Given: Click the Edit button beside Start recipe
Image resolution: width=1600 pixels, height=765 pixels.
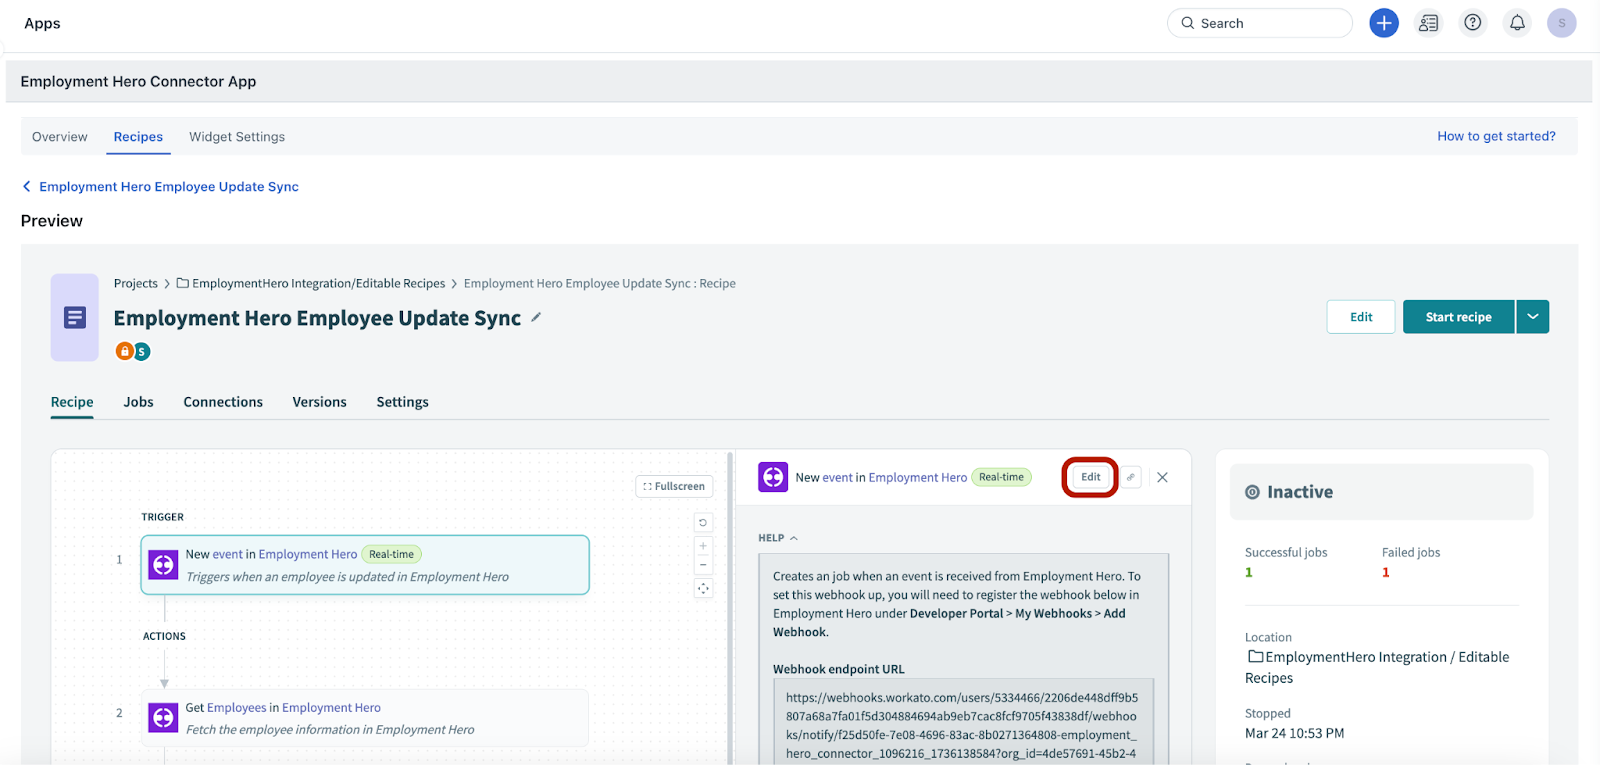Looking at the screenshot, I should pyautogui.click(x=1361, y=317).
